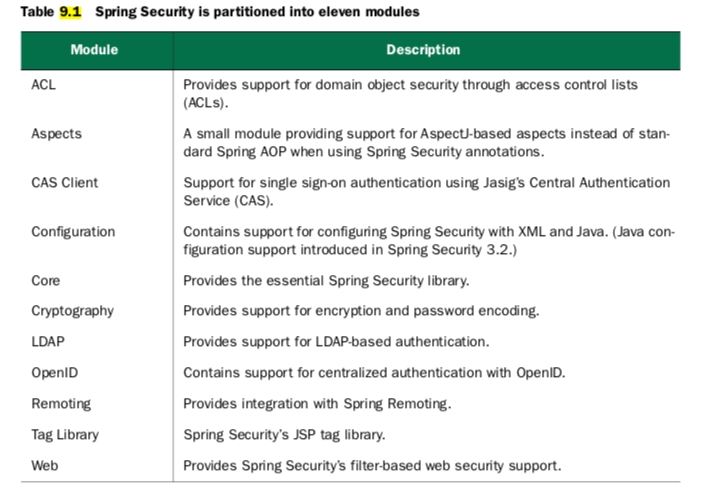Select the LDAP module cell
Screen dimensions: 710x488
point(48,342)
